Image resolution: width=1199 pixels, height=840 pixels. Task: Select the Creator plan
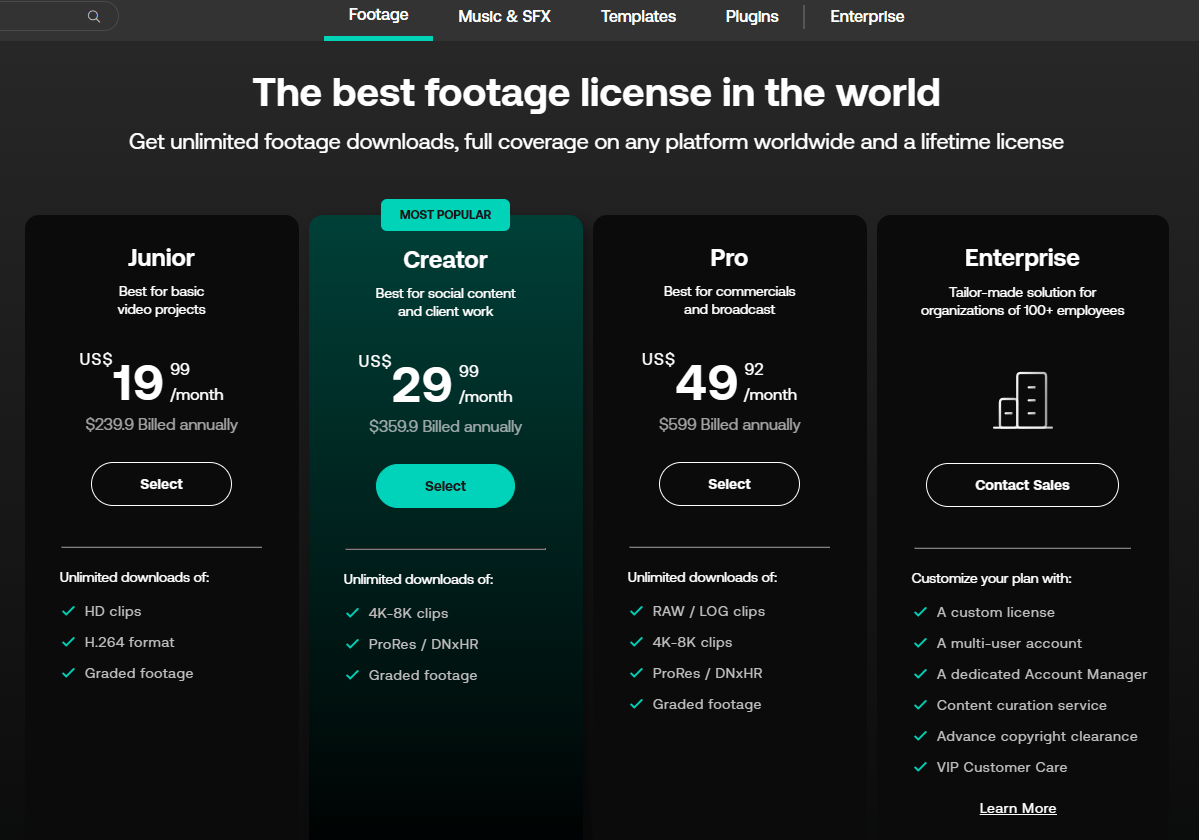445,486
